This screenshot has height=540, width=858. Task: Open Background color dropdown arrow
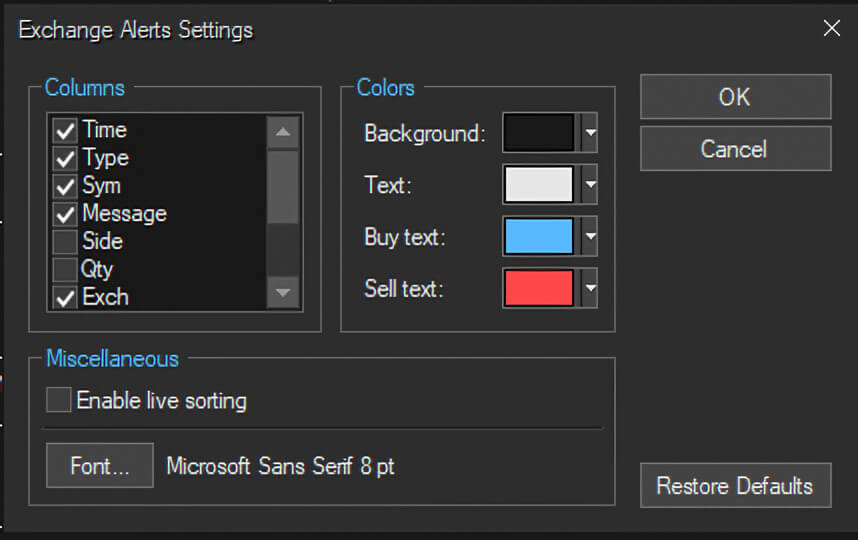click(590, 132)
